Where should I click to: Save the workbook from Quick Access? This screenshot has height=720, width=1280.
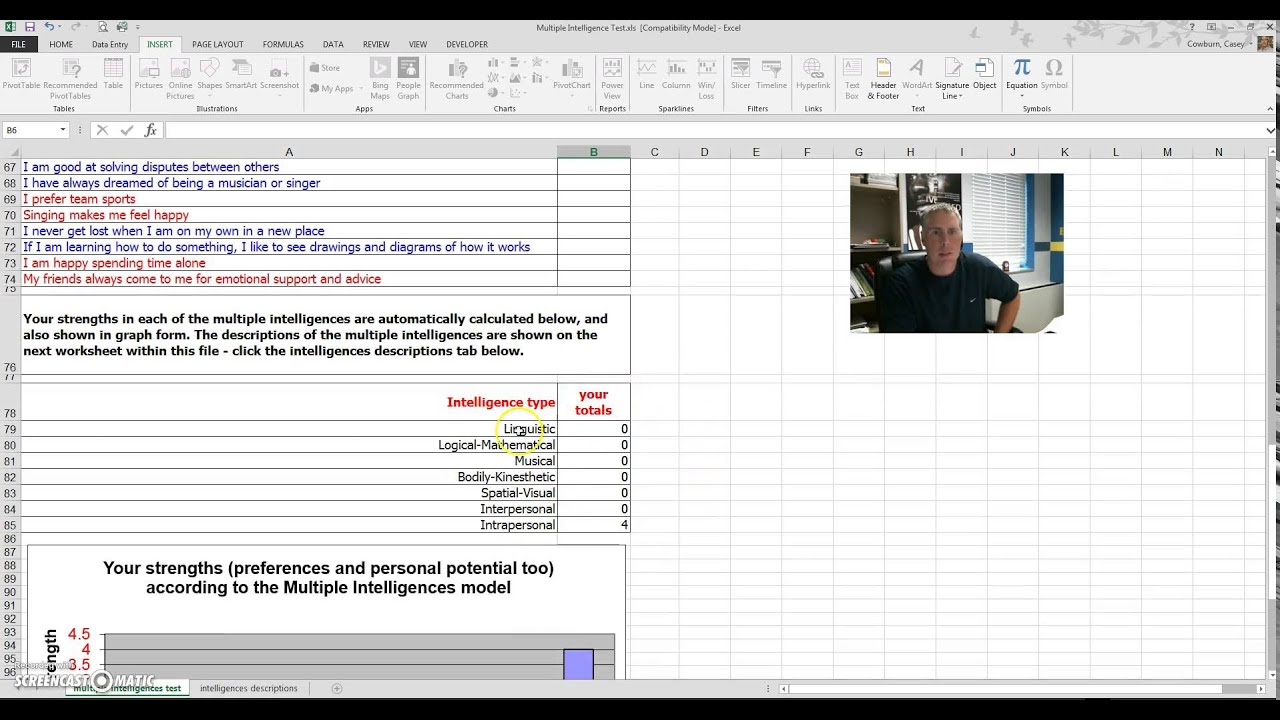tap(30, 27)
